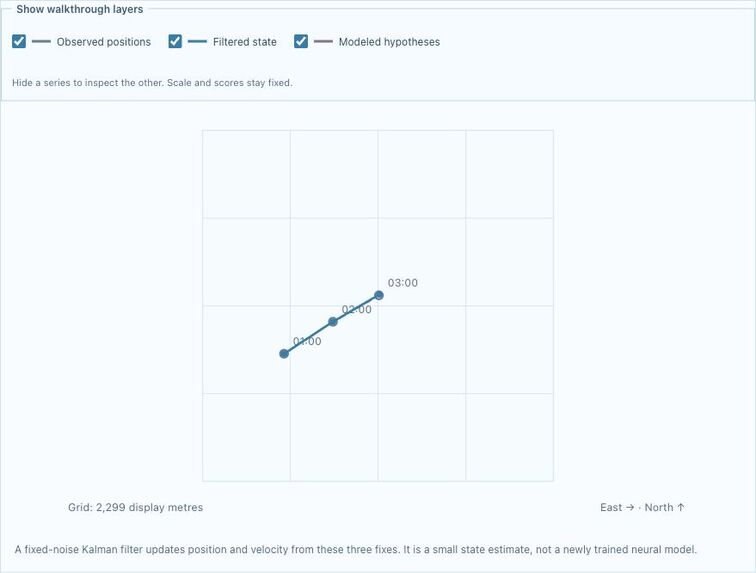Select the 02:00 track point marker
Viewport: 756px width, 573px height.
click(333, 322)
